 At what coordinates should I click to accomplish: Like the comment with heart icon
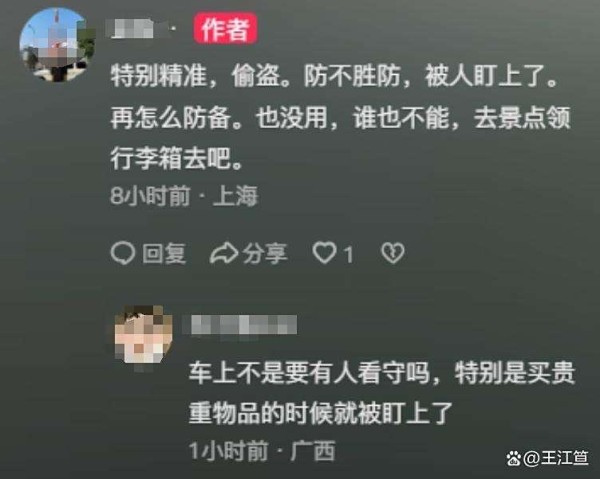[324, 253]
